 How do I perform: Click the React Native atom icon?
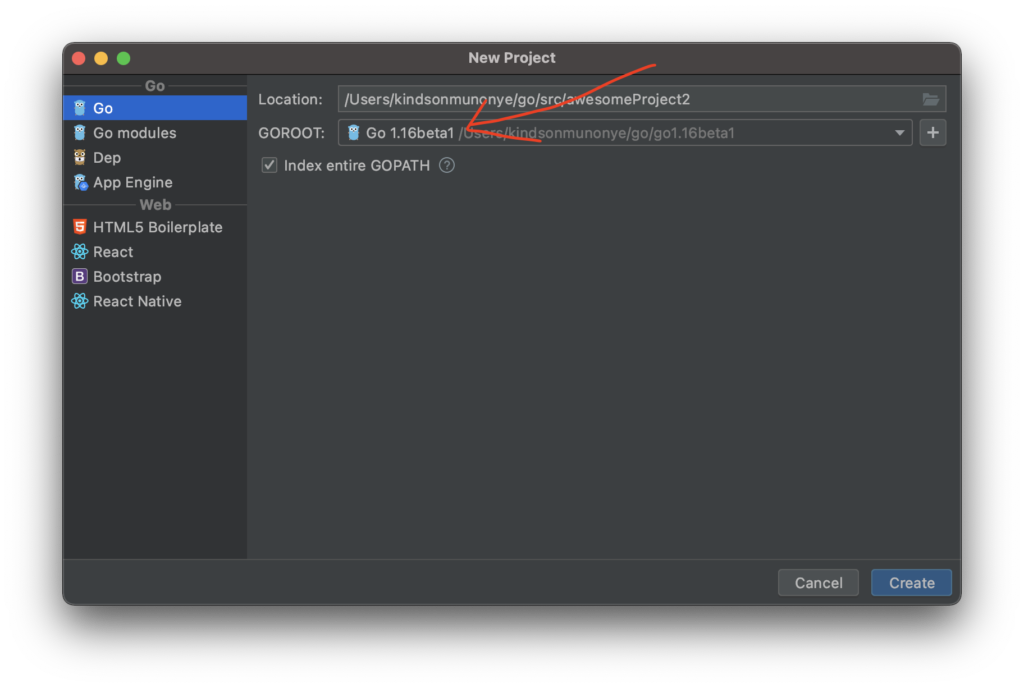coord(80,301)
